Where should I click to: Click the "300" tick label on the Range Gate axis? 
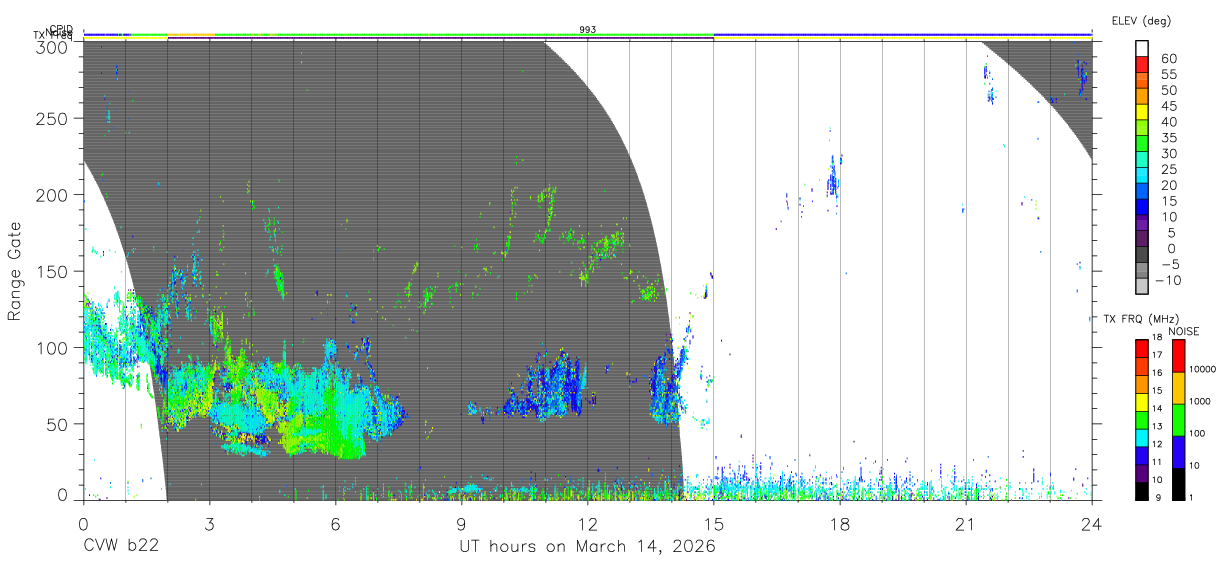click(51, 46)
